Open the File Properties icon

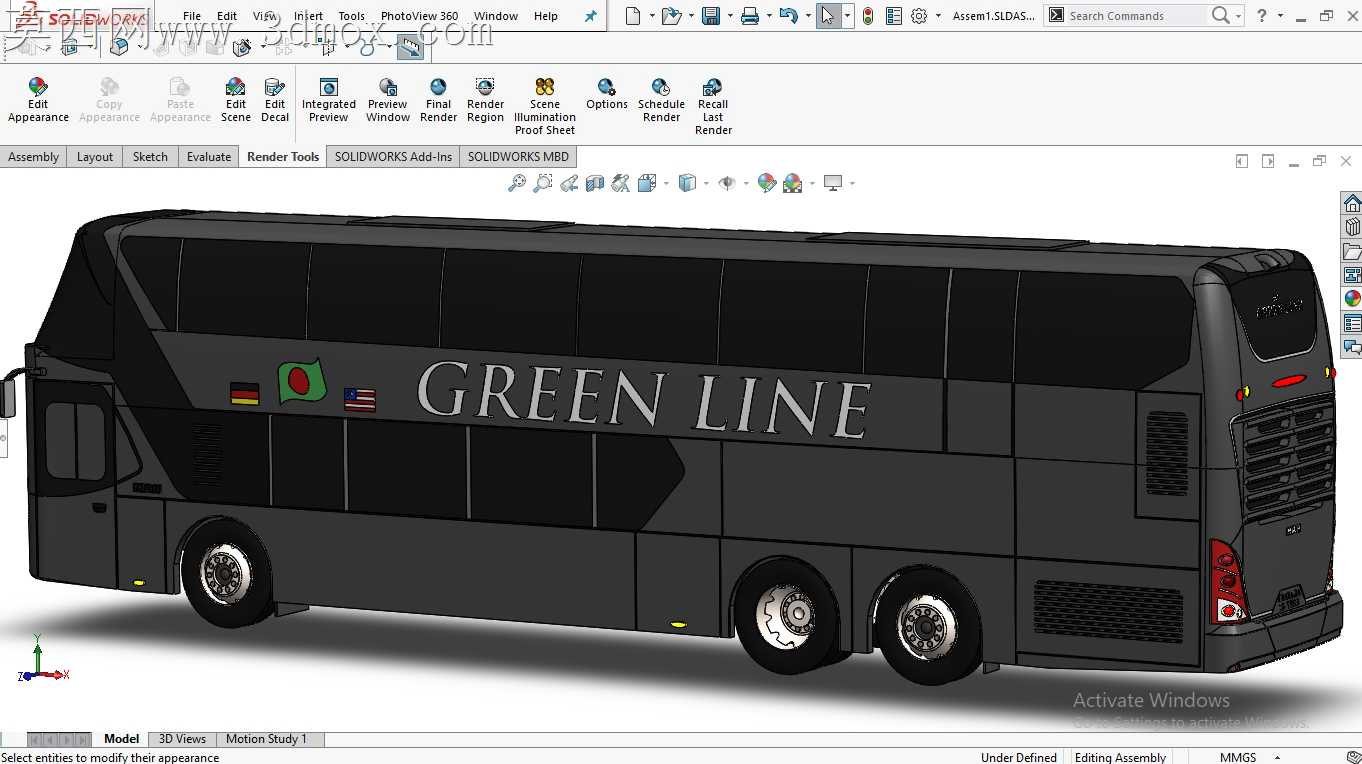tap(894, 16)
